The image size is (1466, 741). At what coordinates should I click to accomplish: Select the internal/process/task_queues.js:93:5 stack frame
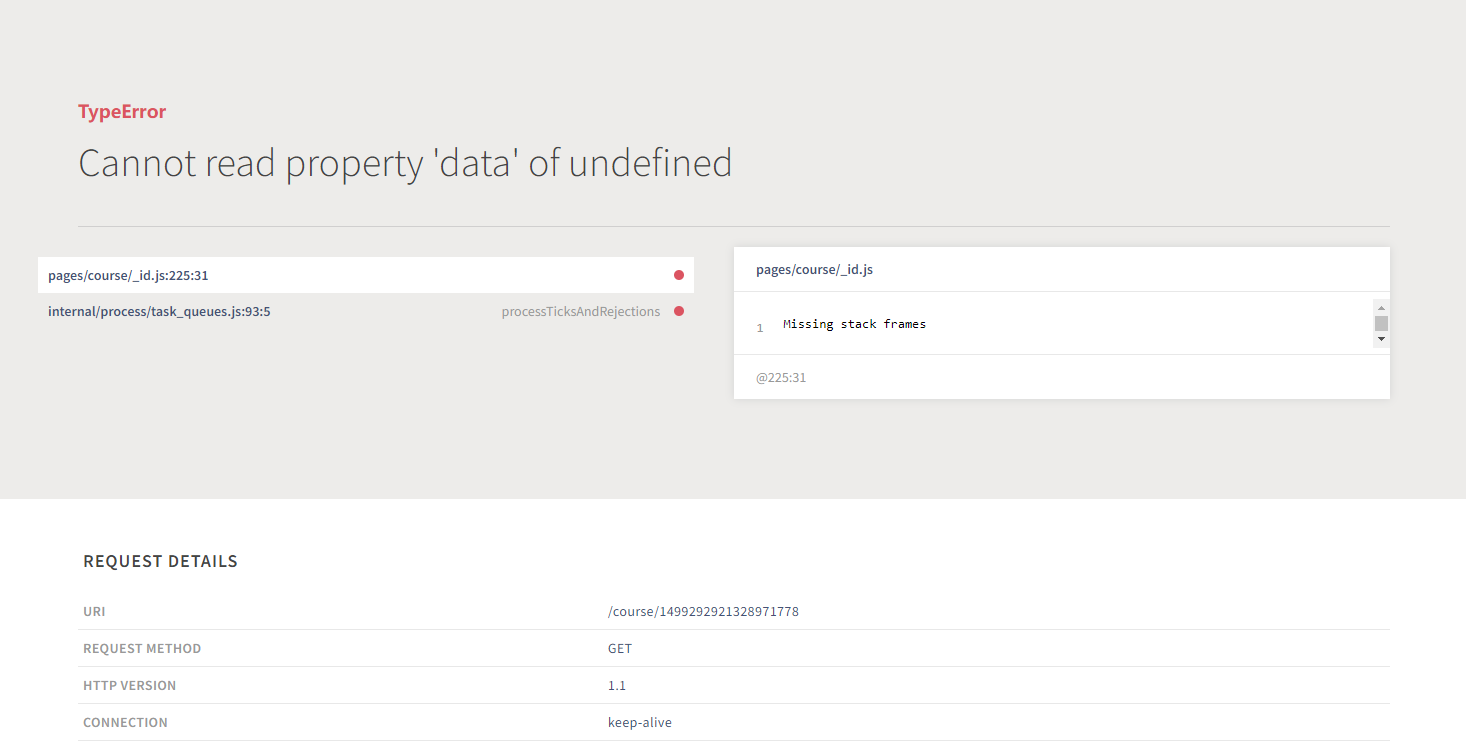pos(366,311)
